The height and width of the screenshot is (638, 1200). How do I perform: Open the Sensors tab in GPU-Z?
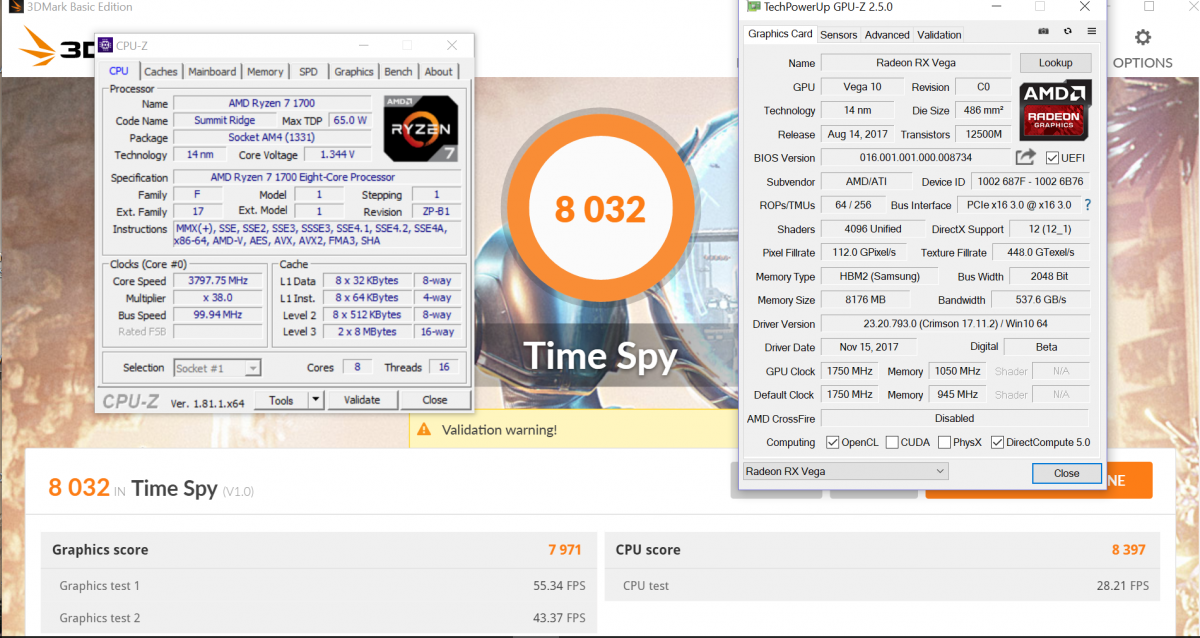click(x=838, y=34)
